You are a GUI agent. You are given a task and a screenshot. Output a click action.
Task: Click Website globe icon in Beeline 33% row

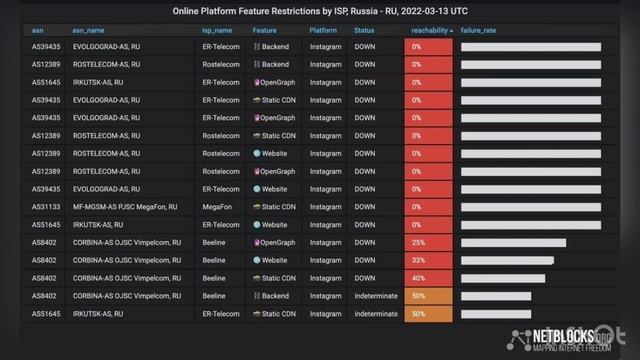point(257,260)
